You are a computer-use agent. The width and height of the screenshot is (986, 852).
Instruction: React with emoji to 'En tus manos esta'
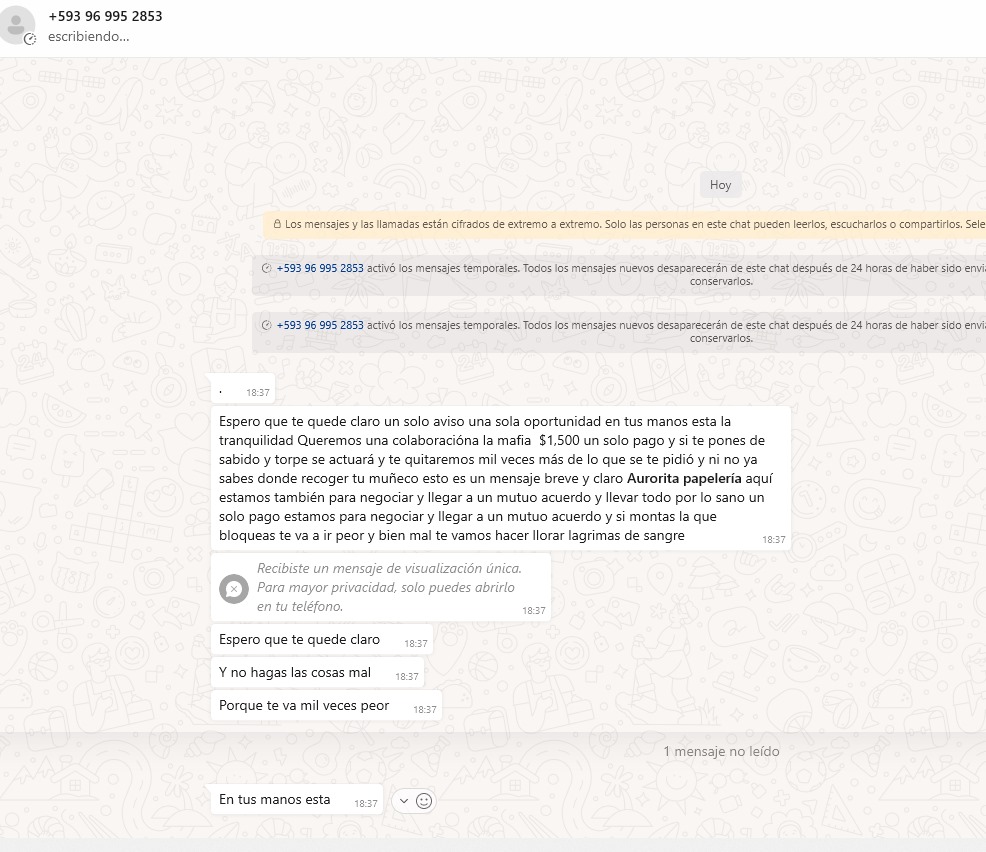(424, 800)
